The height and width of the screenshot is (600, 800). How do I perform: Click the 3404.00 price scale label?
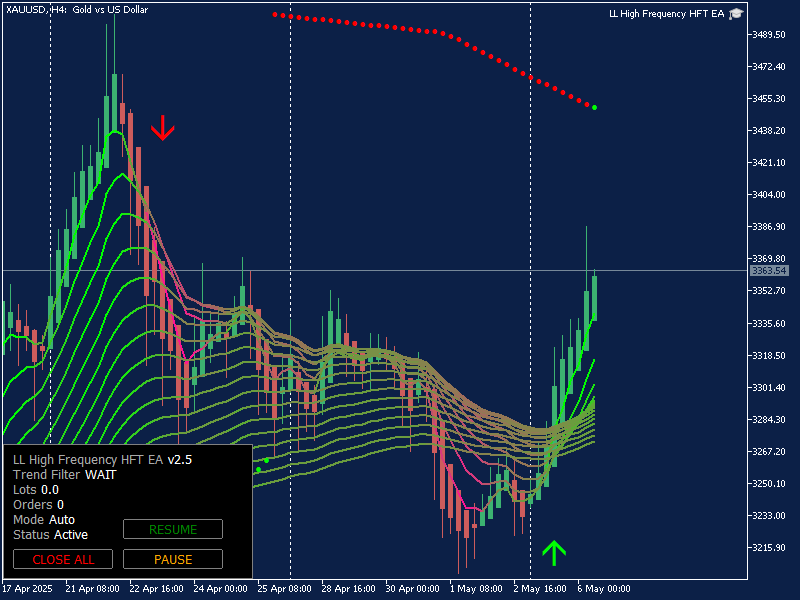point(769,194)
